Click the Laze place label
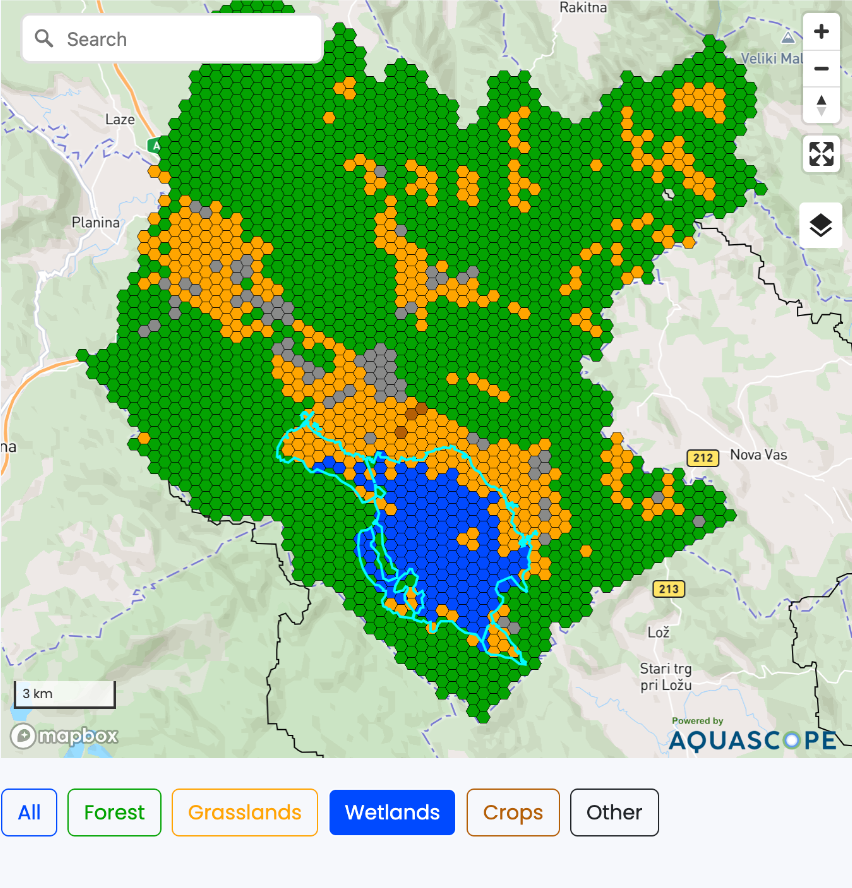The width and height of the screenshot is (852, 888). (x=120, y=119)
